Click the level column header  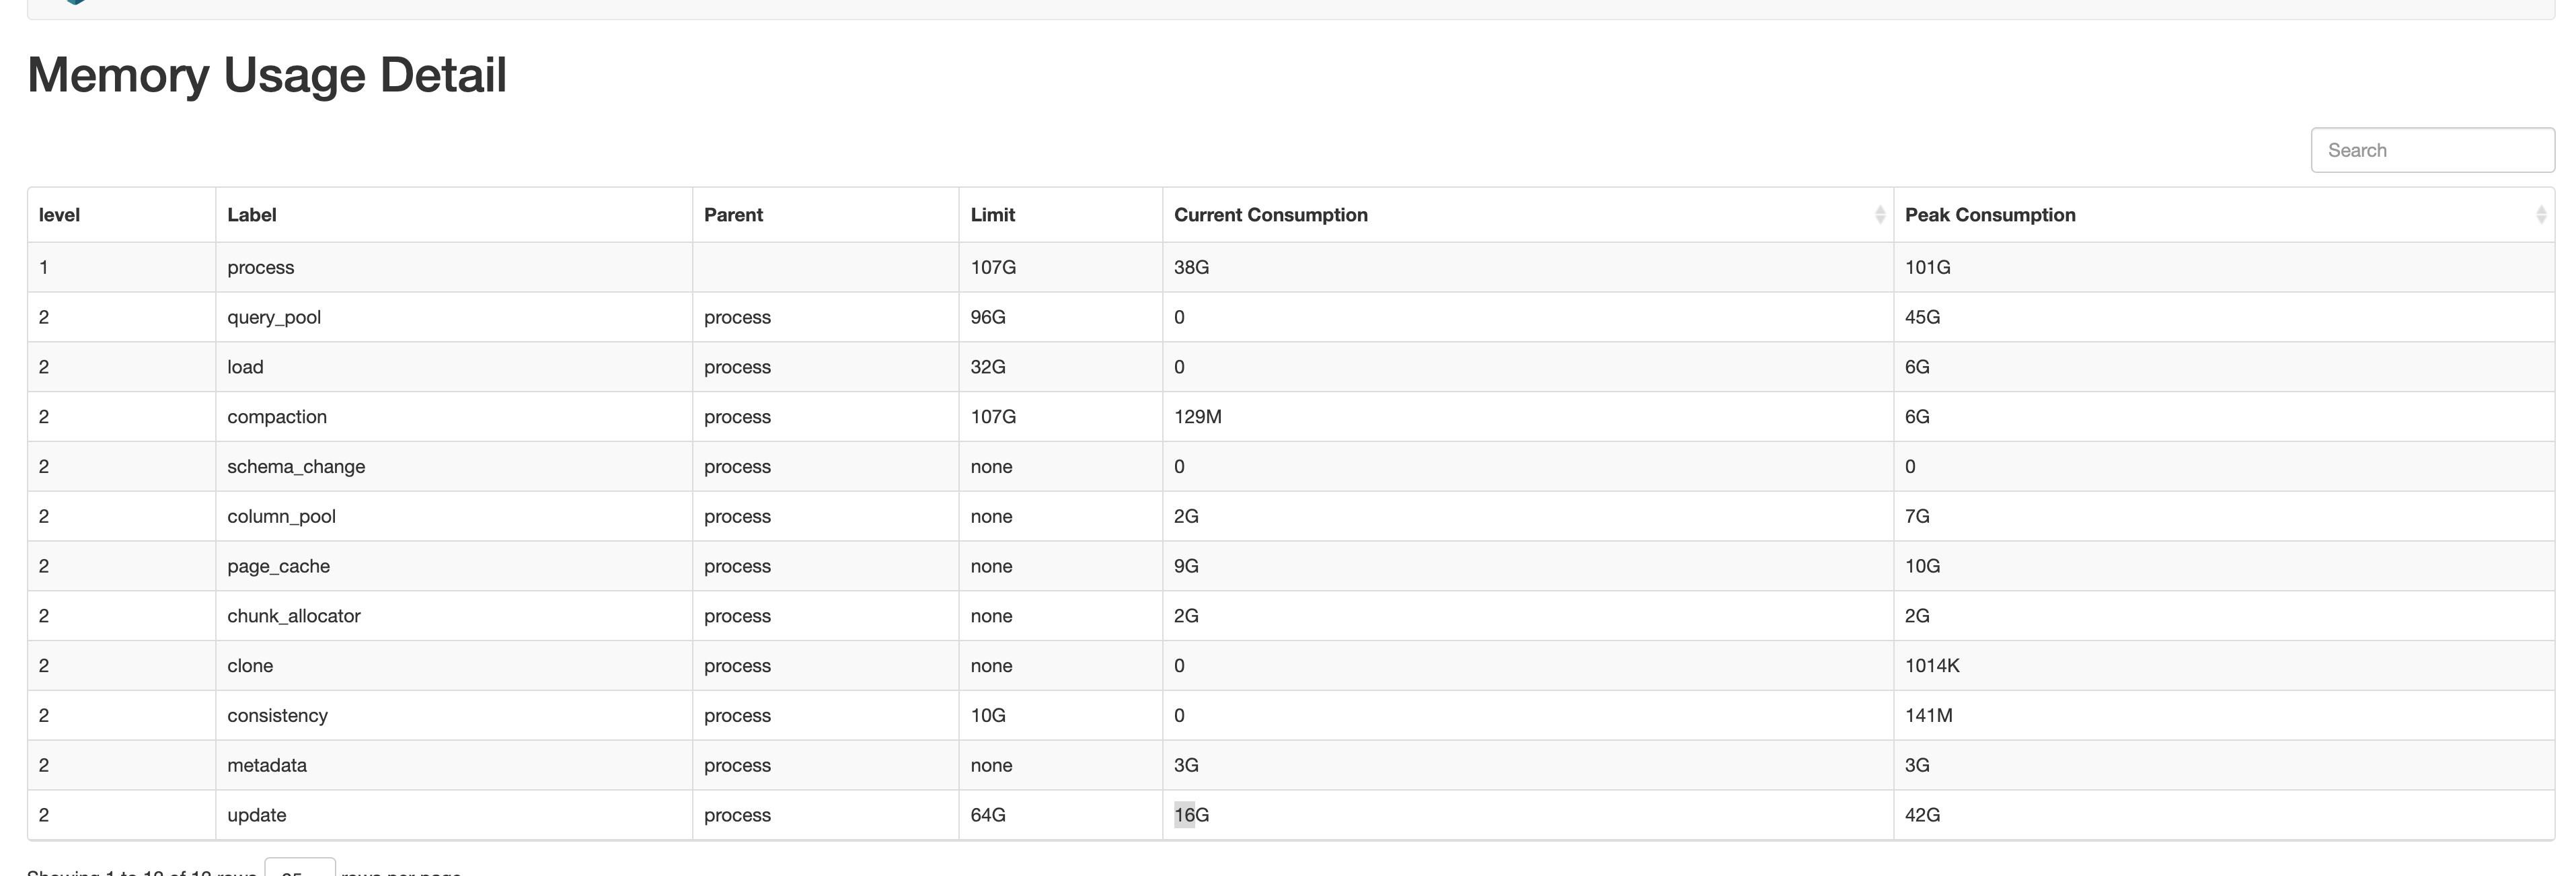click(x=59, y=215)
